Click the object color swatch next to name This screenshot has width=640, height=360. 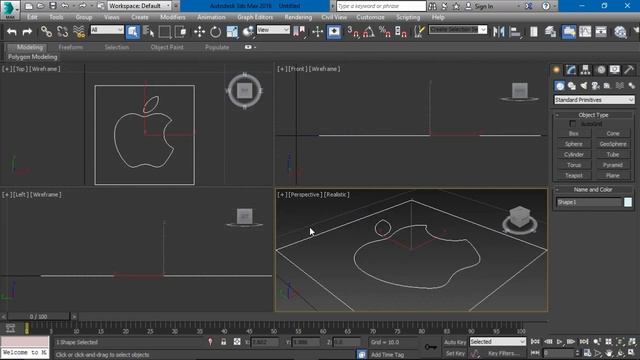(x=628, y=202)
